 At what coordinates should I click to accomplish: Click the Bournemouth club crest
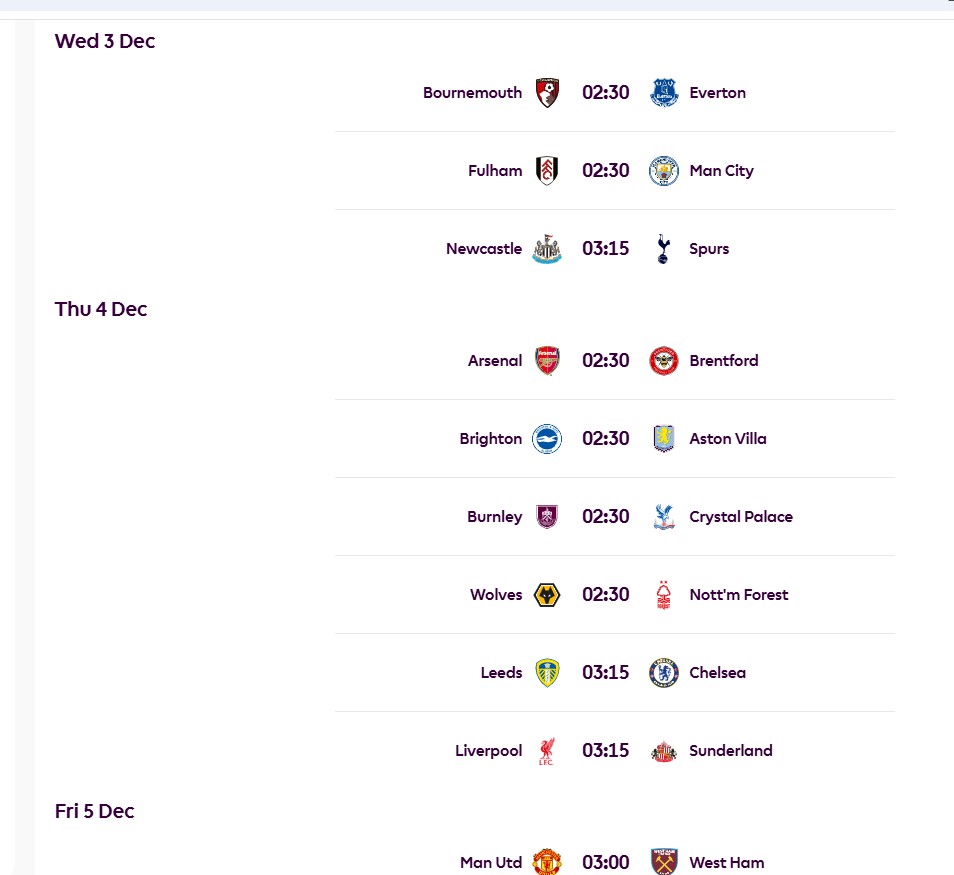547,92
